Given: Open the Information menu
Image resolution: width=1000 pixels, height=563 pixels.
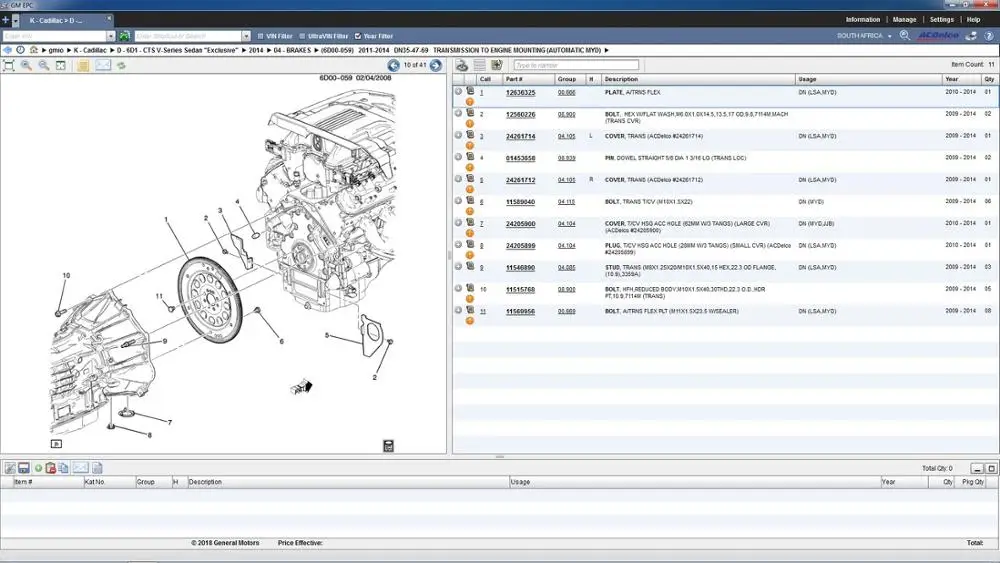Looking at the screenshot, I should tap(862, 20).
